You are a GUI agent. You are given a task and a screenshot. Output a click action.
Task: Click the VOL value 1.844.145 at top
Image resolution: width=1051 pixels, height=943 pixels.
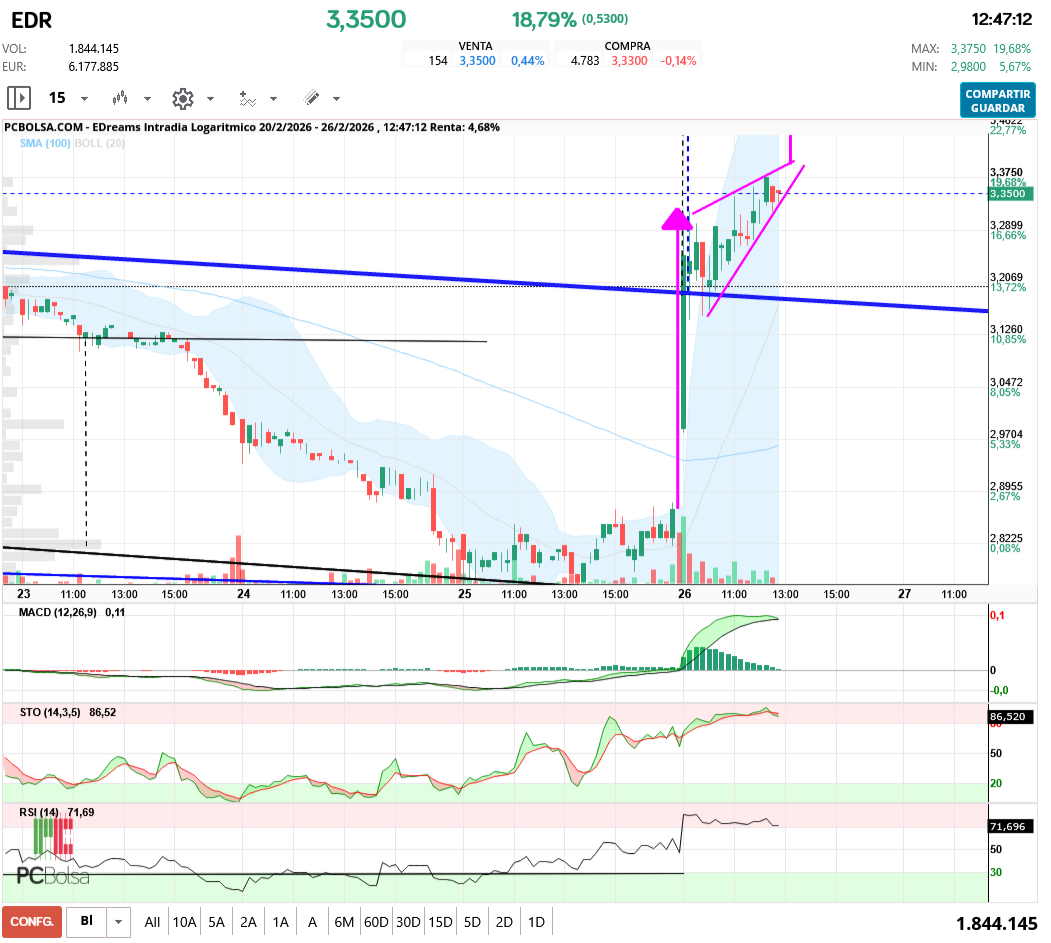94,49
